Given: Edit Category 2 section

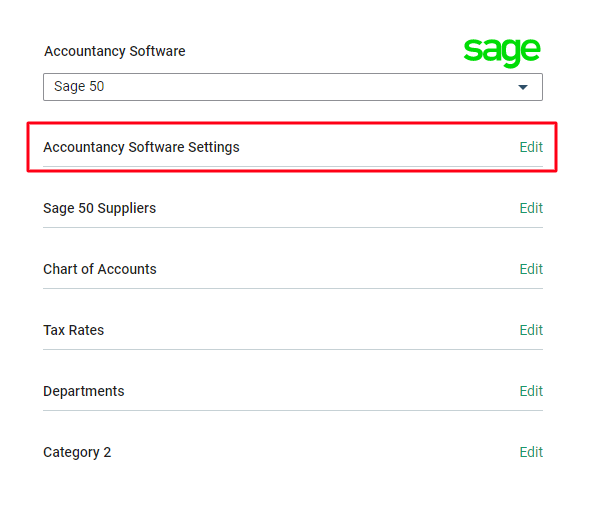Looking at the screenshot, I should point(531,452).
